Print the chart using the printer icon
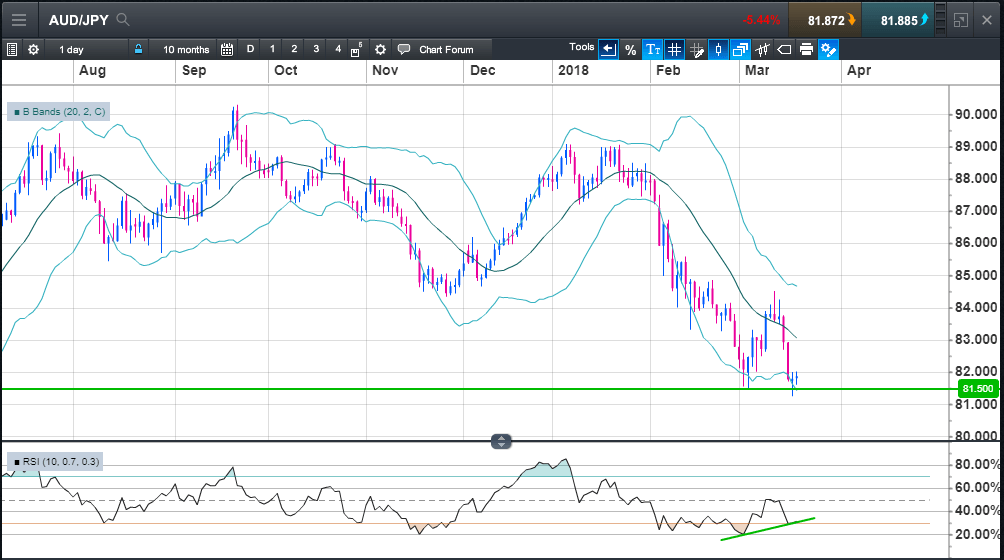This screenshot has width=1004, height=560. (x=806, y=49)
